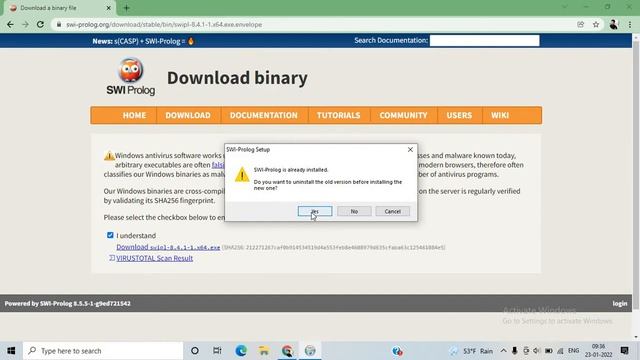Open the Download swipl-8.4.1-1.x64.exe link

(x=168, y=247)
